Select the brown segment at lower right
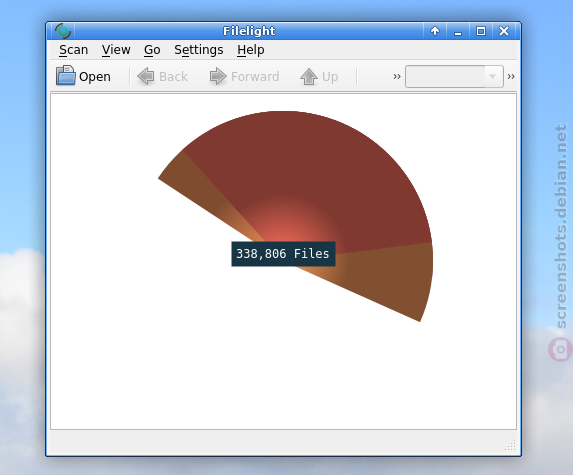 (391, 278)
